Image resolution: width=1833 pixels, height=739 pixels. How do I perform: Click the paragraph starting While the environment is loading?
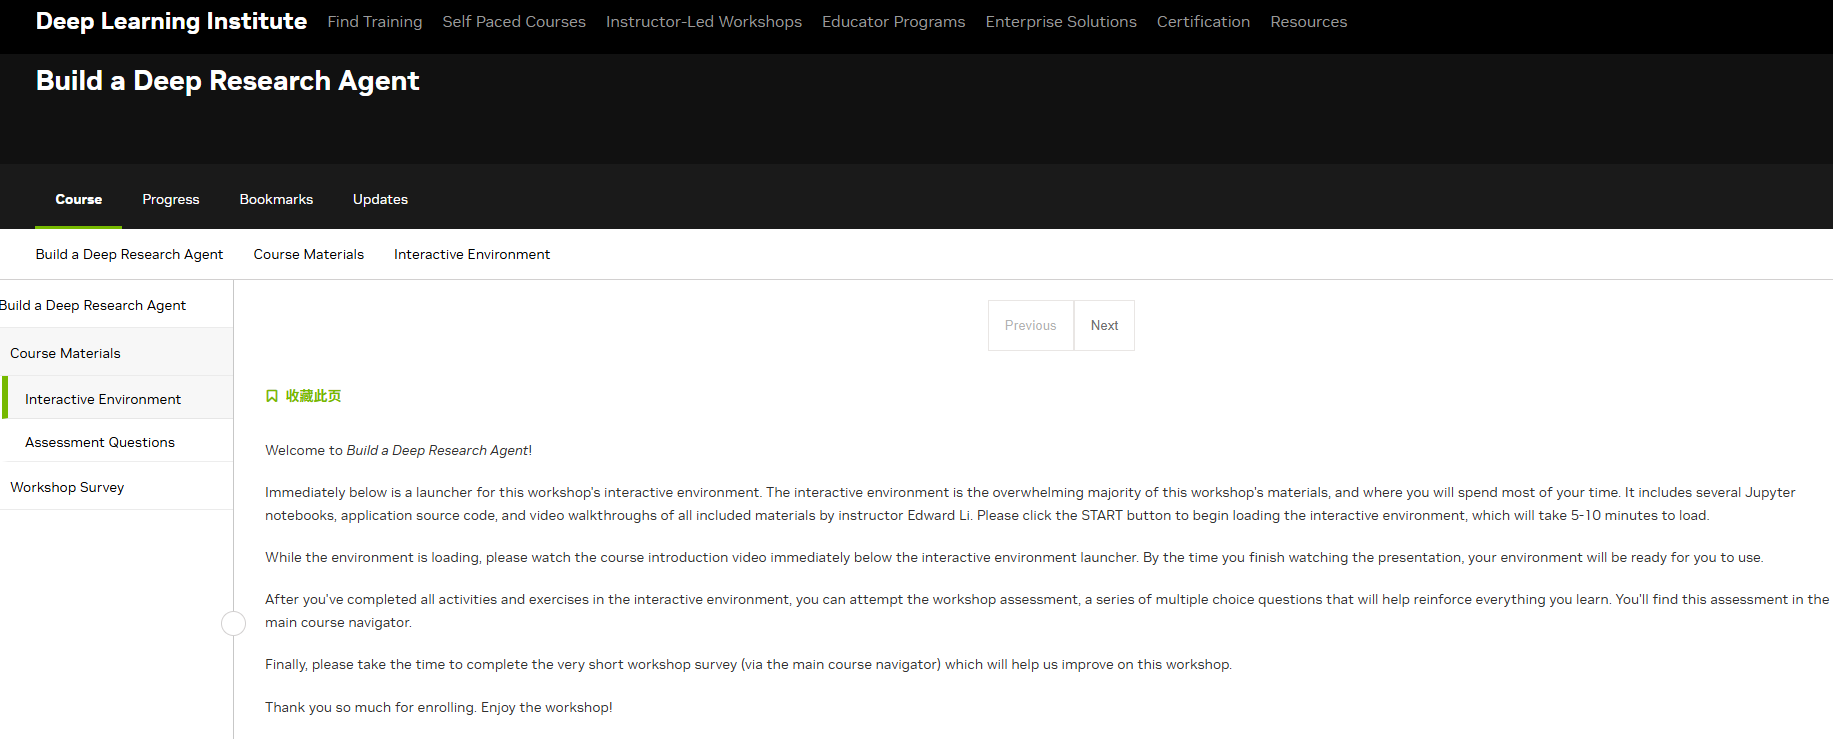point(1014,557)
